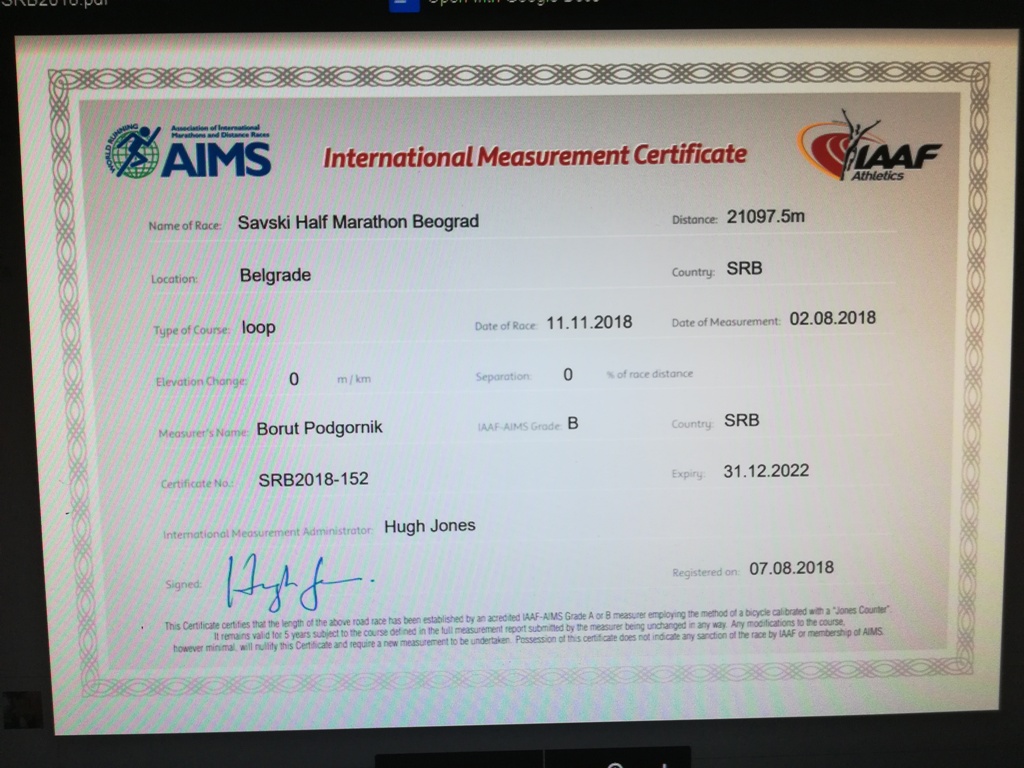Select certificate number 'SRB2018-152'
Viewport: 1024px width, 768px height.
(x=313, y=480)
